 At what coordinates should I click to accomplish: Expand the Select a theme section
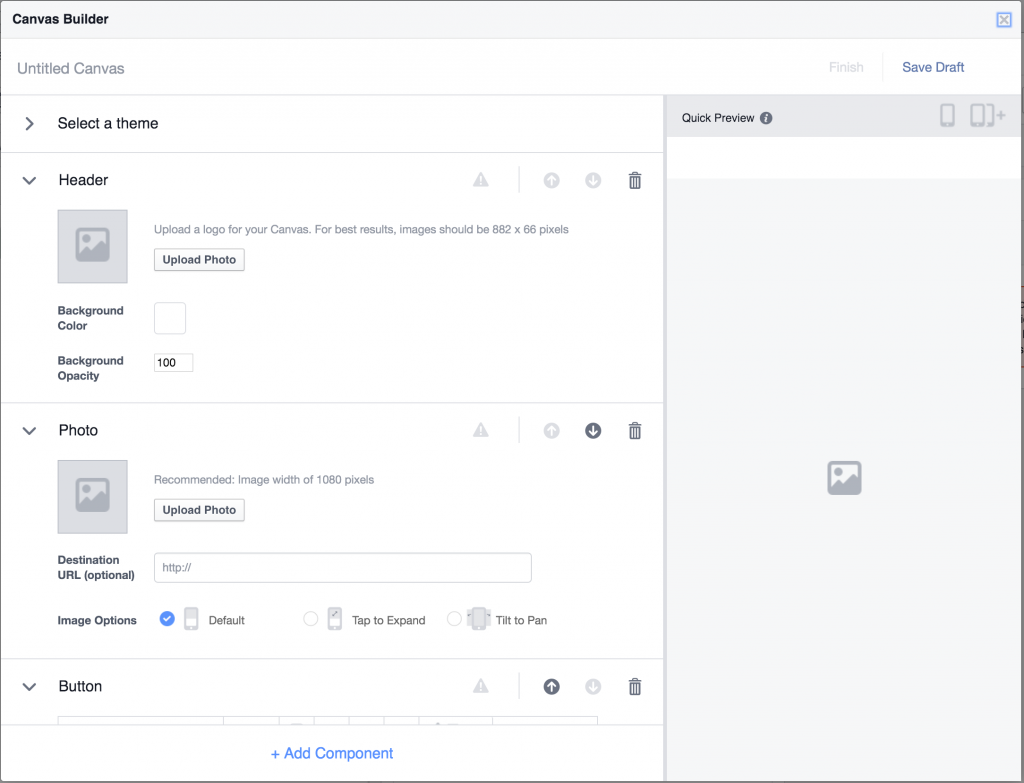click(29, 124)
